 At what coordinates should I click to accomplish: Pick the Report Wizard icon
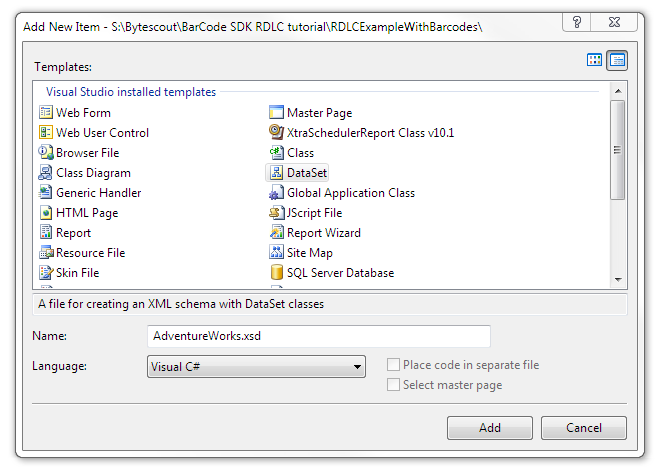pyautogui.click(x=277, y=233)
